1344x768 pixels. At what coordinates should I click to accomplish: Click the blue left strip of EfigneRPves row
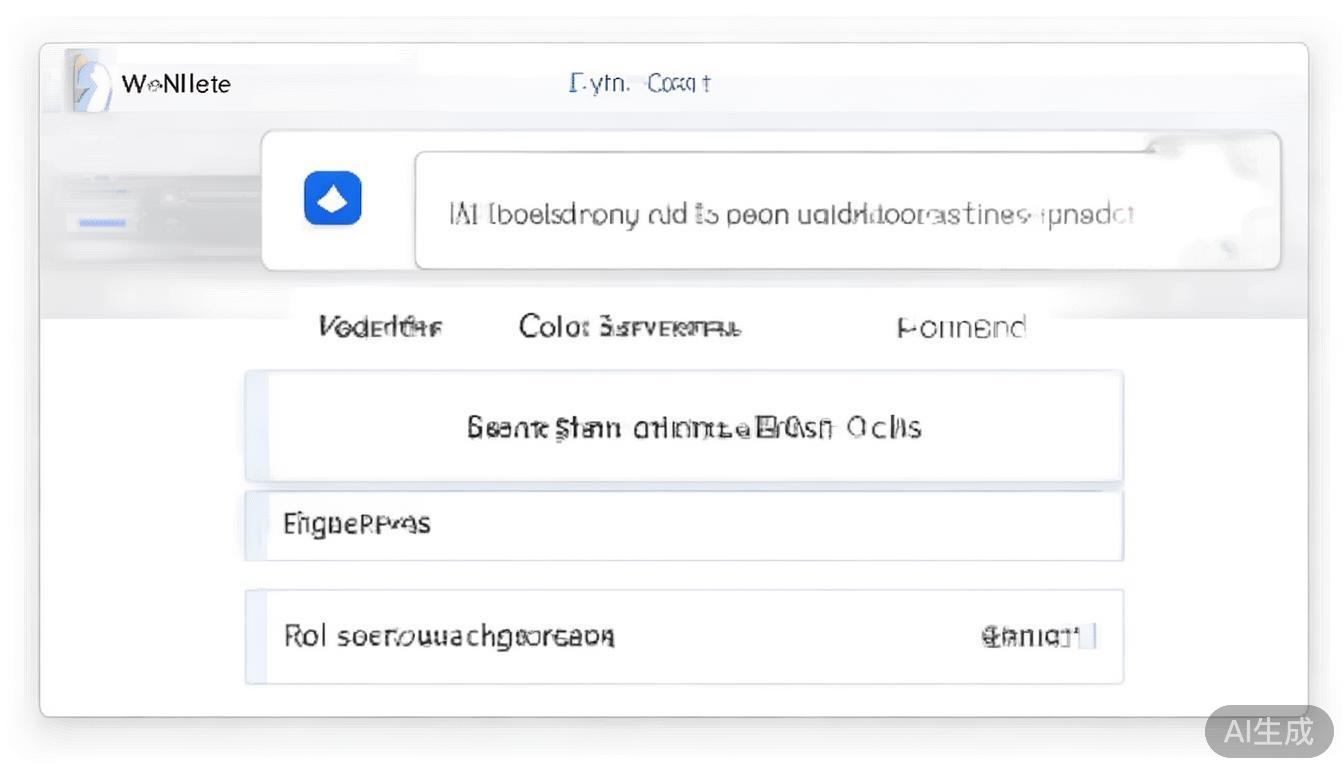256,525
